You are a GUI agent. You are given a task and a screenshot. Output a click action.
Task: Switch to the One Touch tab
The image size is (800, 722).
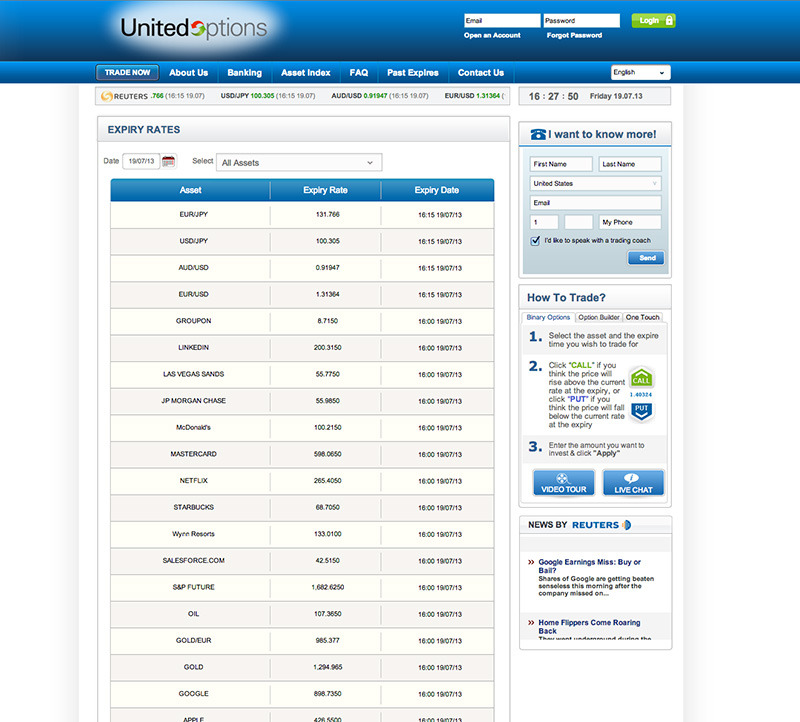coord(642,317)
